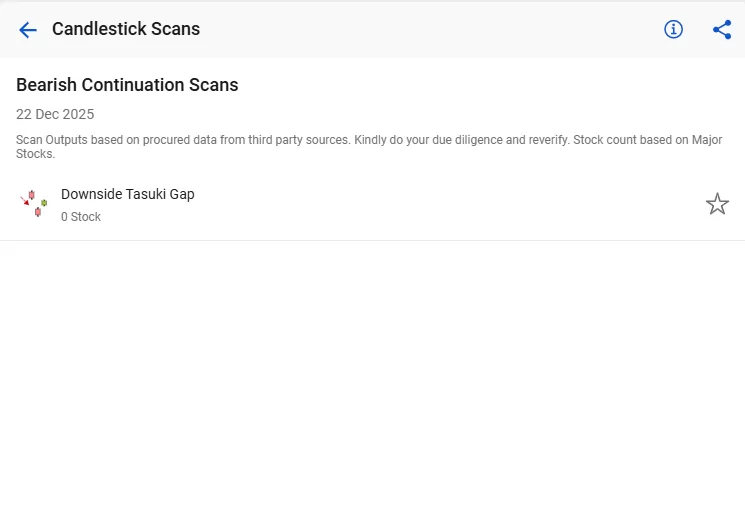Click the word Stocks on second disclaimer line
Image resolution: width=745 pixels, height=519 pixels.
34,154
